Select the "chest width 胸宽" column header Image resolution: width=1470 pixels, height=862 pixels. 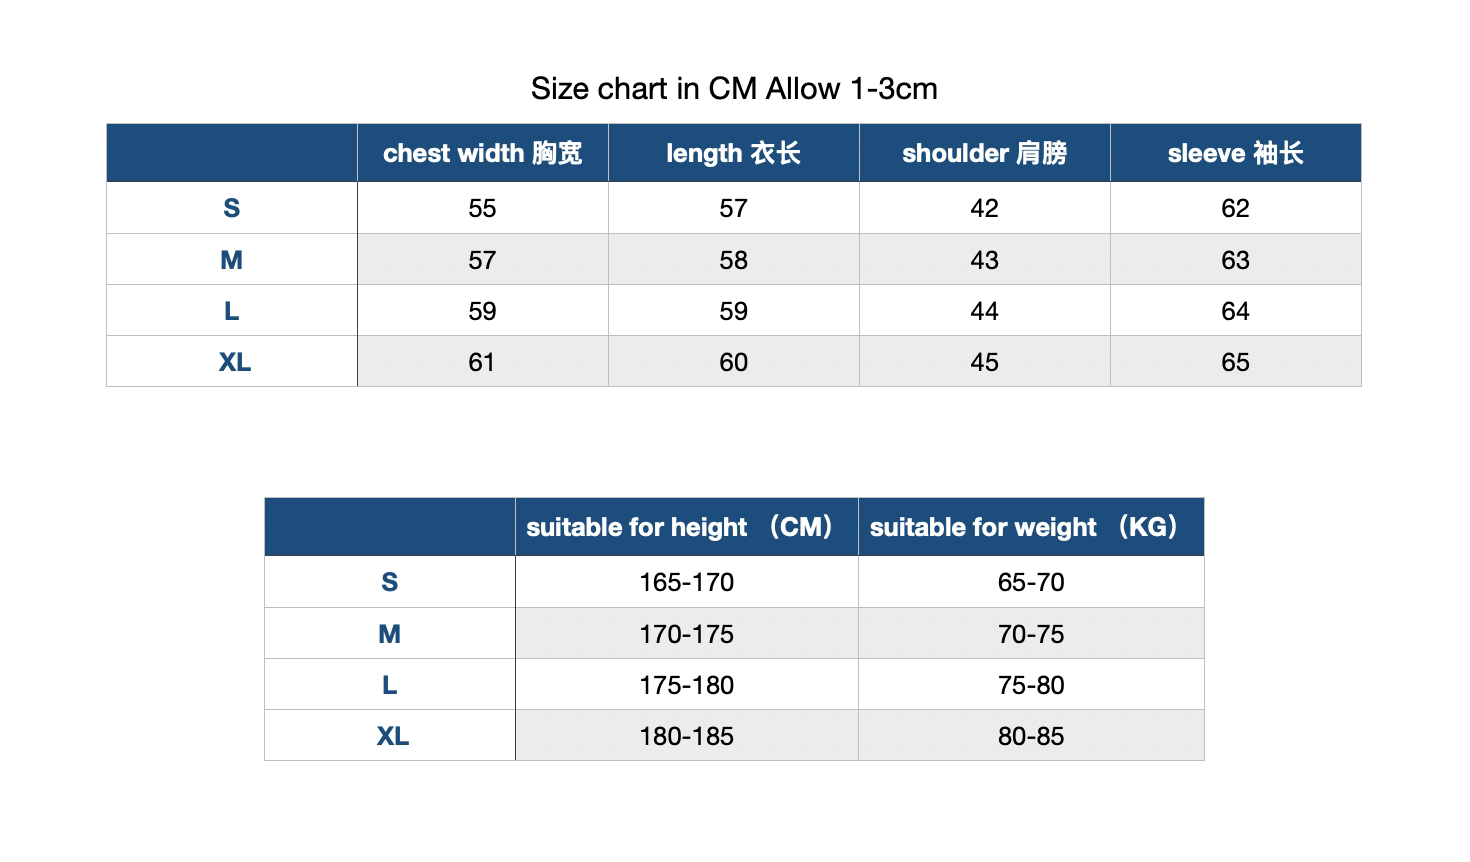(x=482, y=153)
